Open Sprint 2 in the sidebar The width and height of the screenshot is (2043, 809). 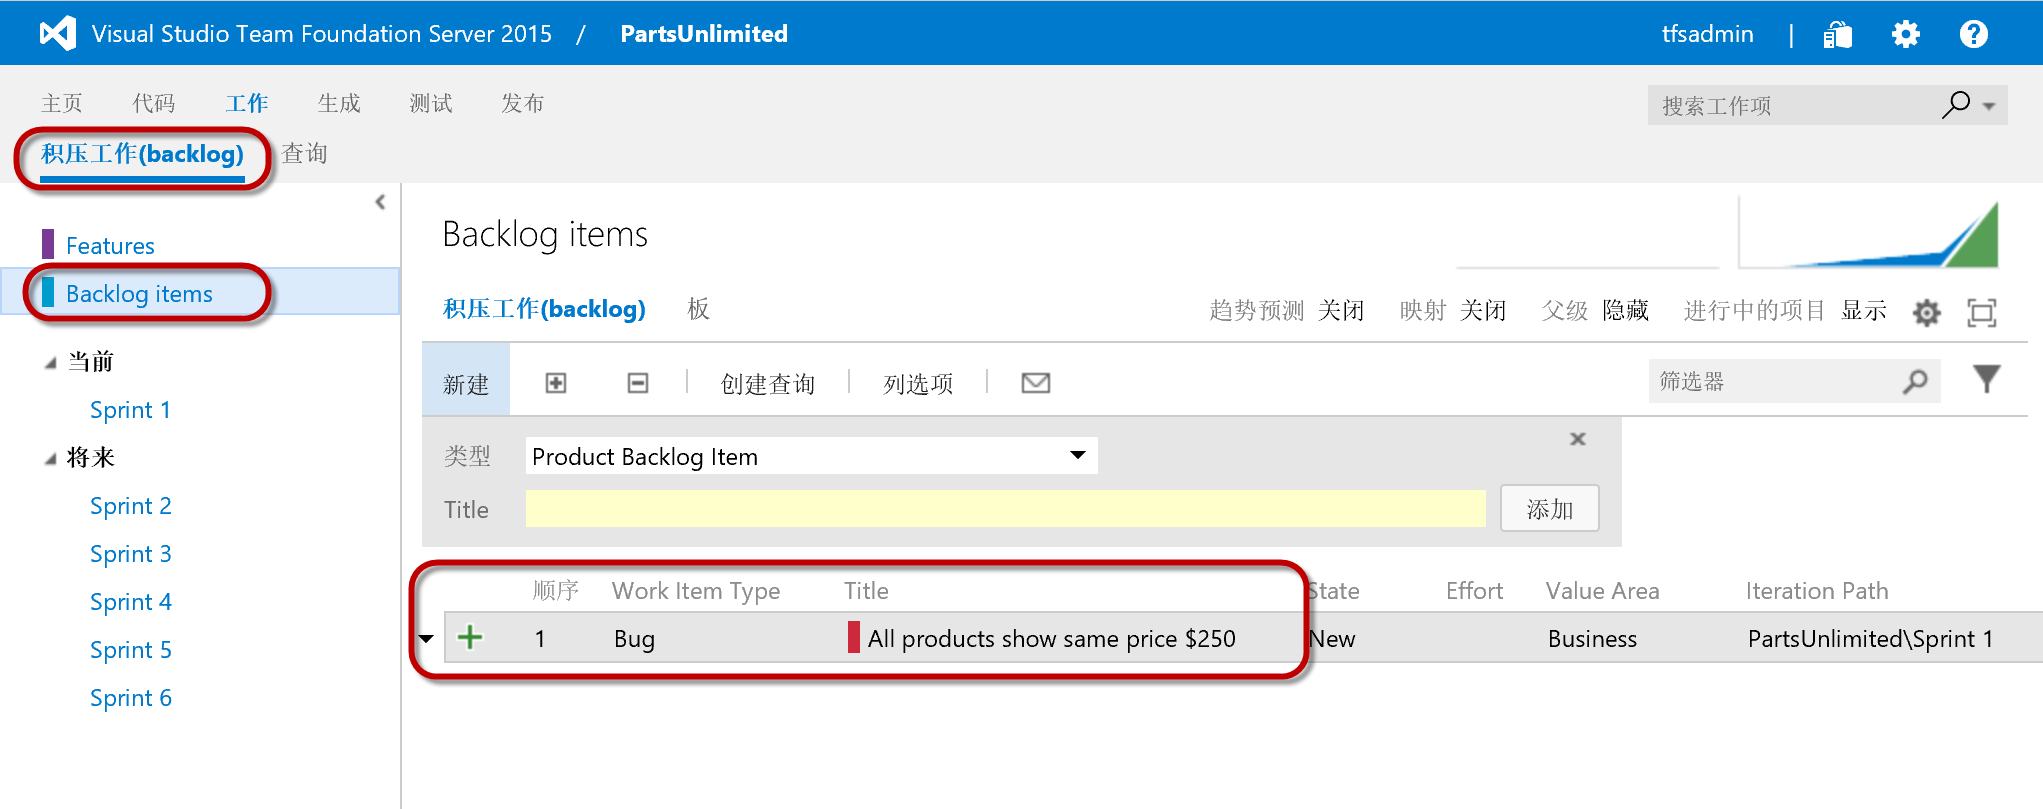(131, 506)
